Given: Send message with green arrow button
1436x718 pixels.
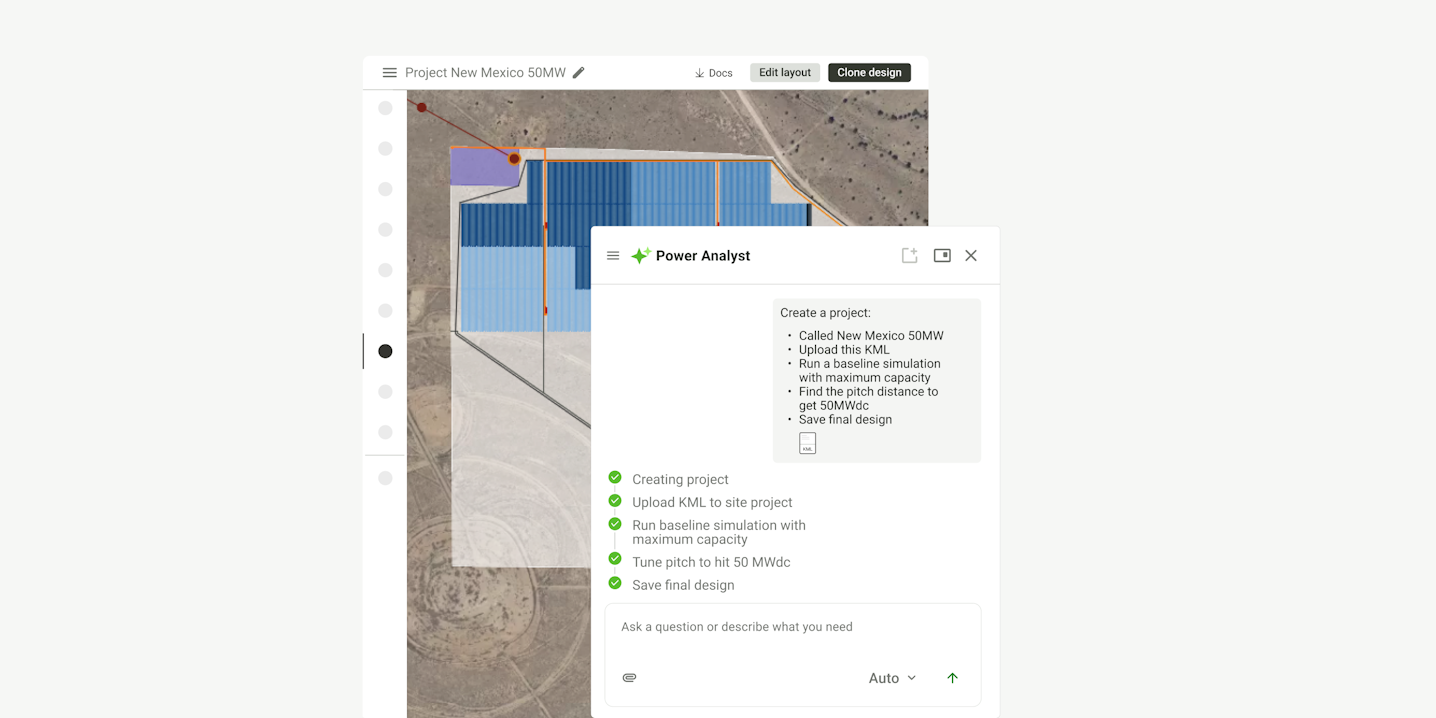Looking at the screenshot, I should [x=952, y=678].
